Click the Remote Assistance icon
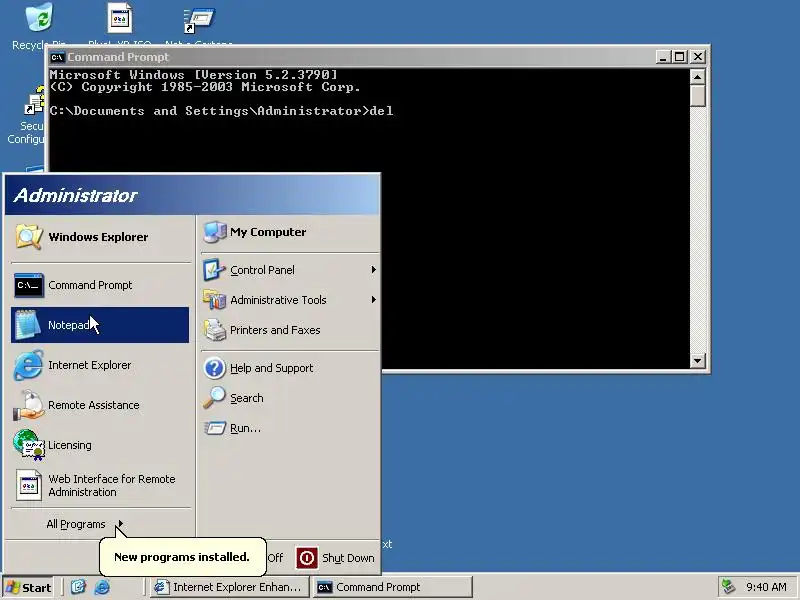This screenshot has width=800, height=600. 29,405
